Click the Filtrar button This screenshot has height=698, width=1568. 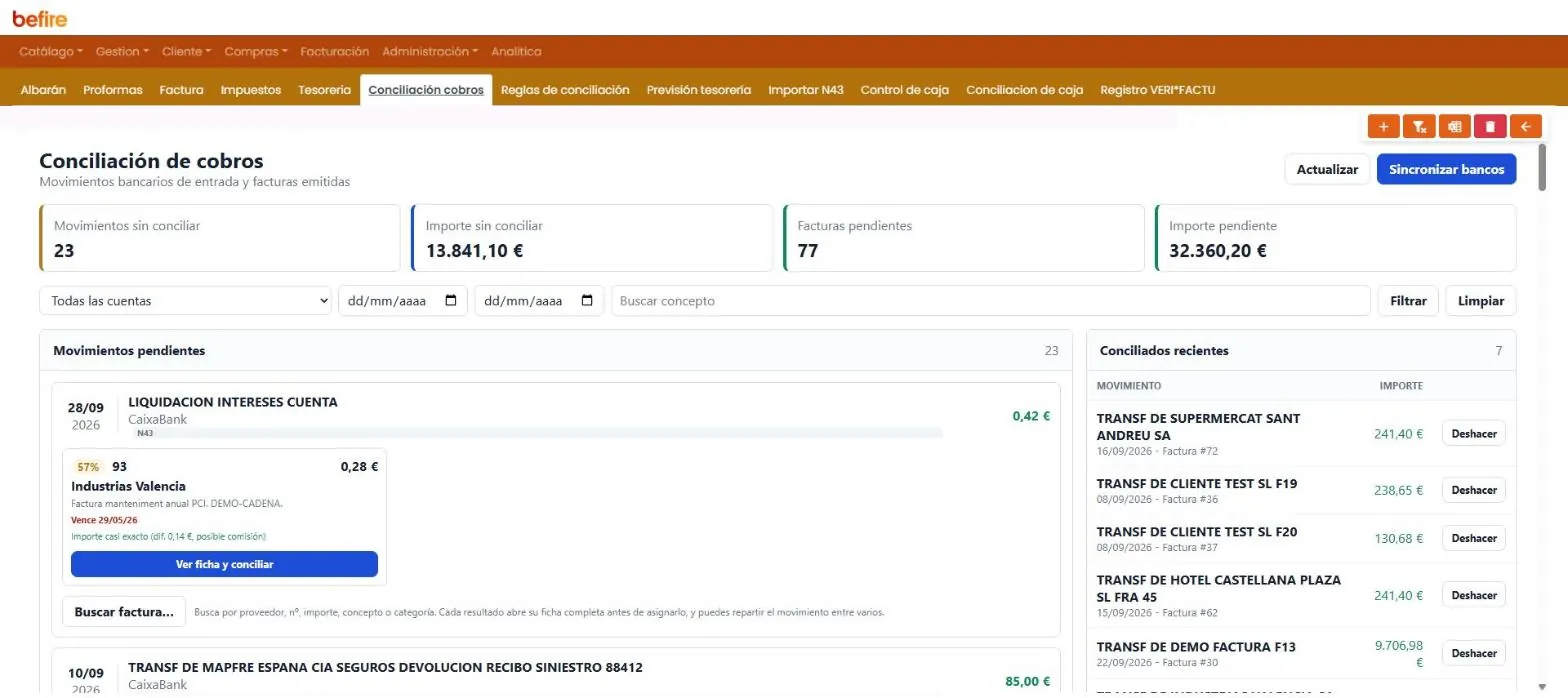(1408, 300)
